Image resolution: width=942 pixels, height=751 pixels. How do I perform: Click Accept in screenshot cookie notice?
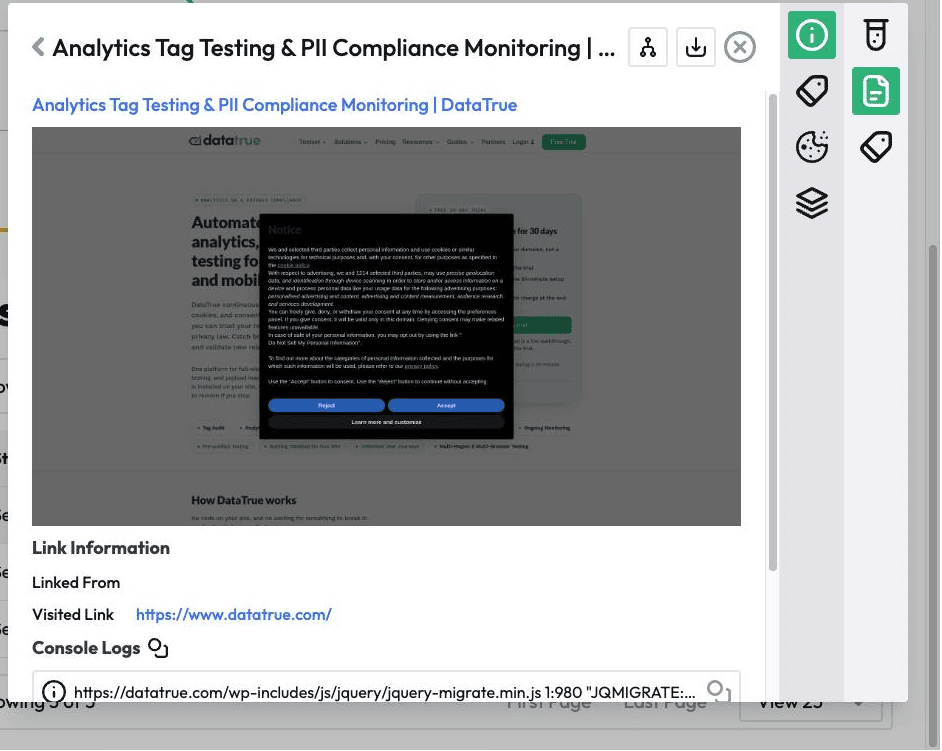[446, 406]
